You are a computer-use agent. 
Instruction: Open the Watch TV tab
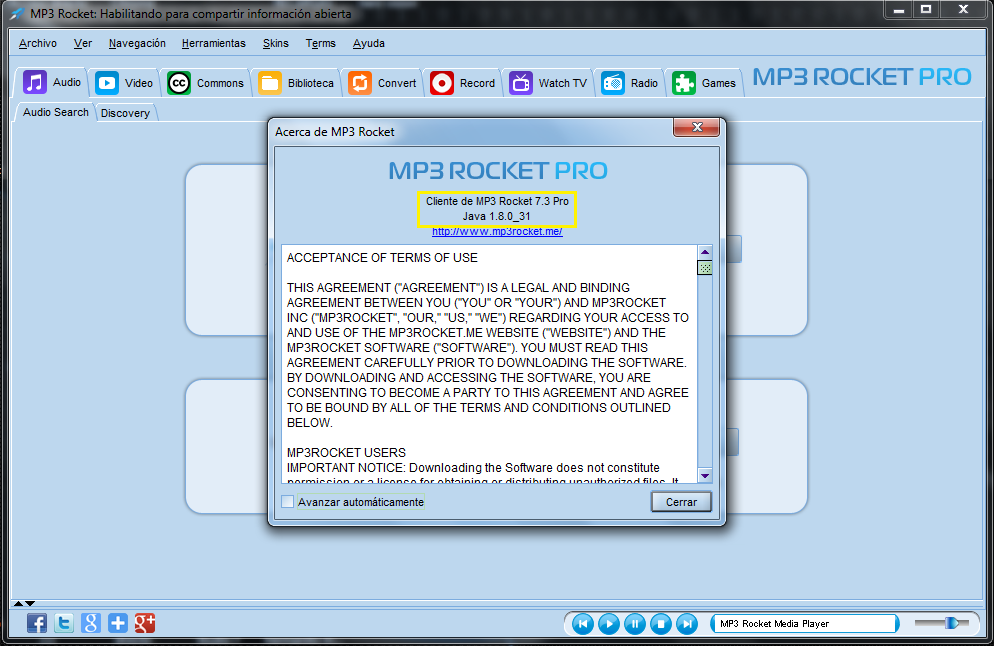548,83
